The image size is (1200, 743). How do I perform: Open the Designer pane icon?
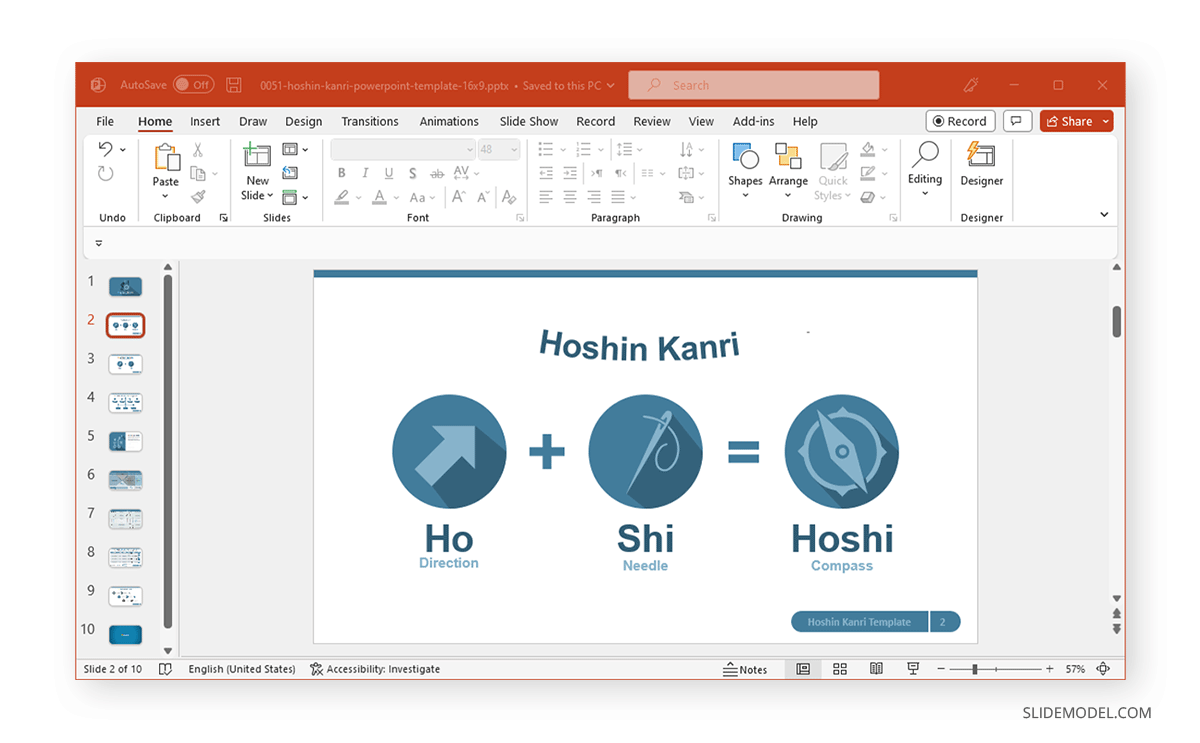pyautogui.click(x=981, y=165)
